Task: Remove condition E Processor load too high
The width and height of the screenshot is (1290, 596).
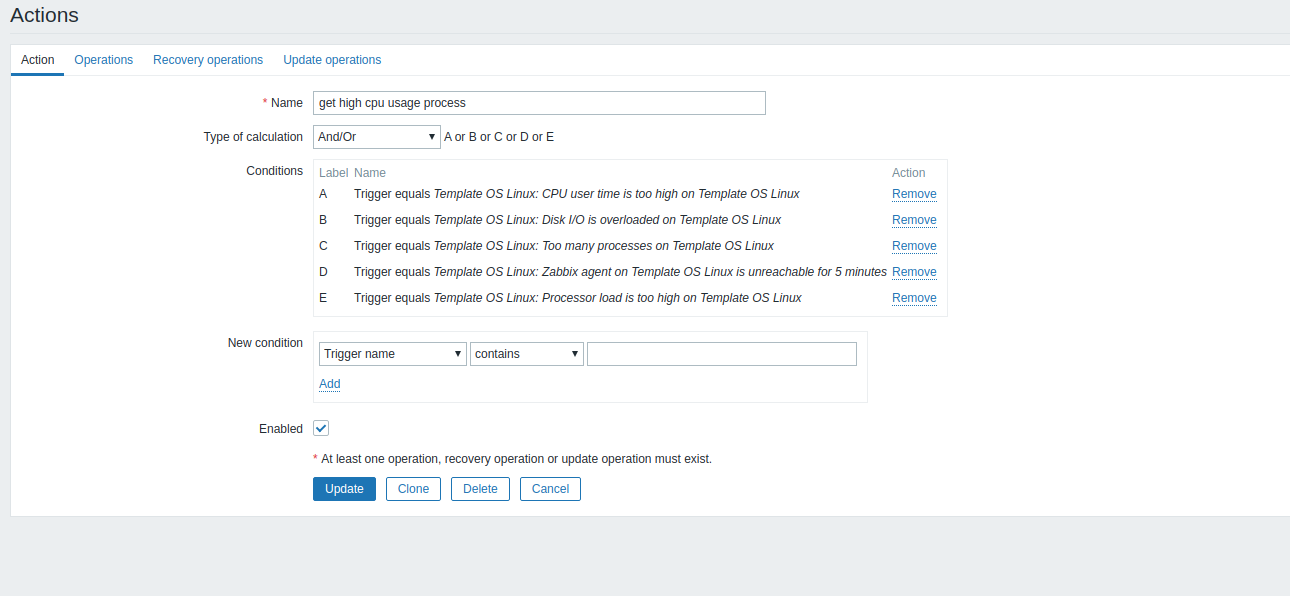Action: pyautogui.click(x=914, y=298)
